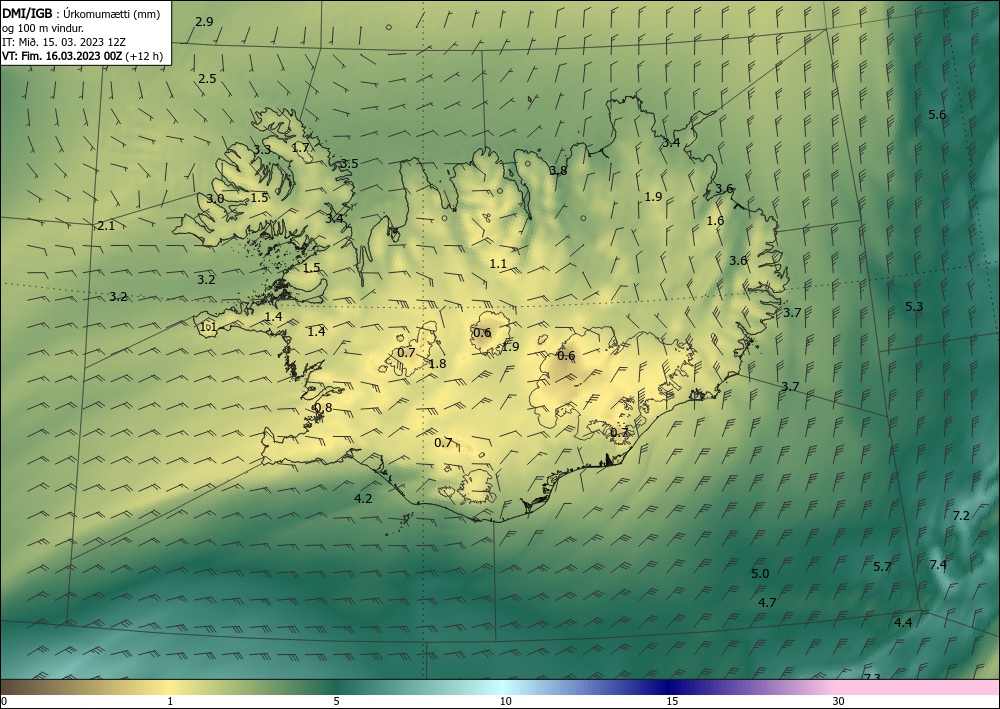This screenshot has width=1000, height=709.
Task: Click the color scale tick label 10
Action: [506, 702]
